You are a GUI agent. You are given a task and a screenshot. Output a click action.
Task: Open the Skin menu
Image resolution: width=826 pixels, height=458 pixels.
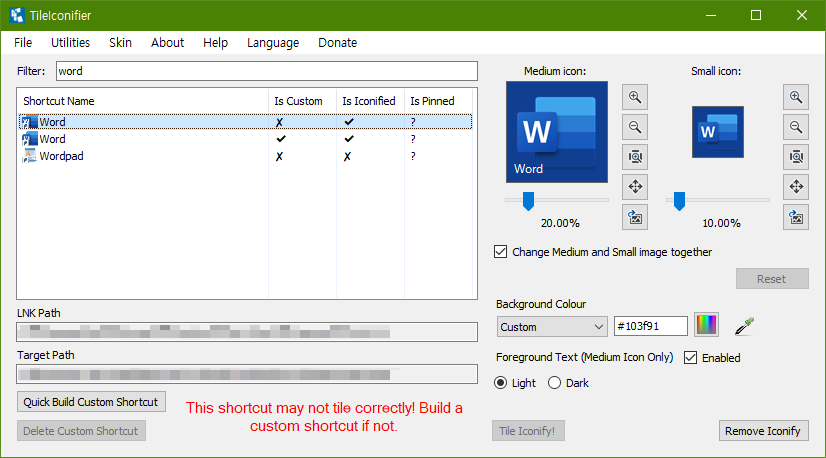120,43
